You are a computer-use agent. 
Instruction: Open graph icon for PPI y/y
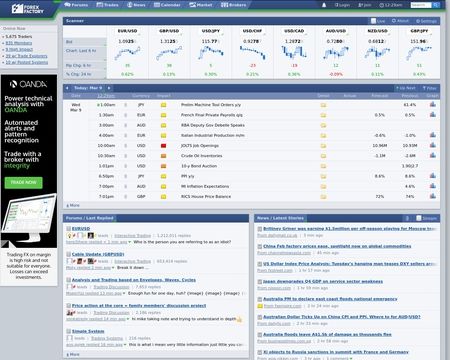[x=433, y=176]
